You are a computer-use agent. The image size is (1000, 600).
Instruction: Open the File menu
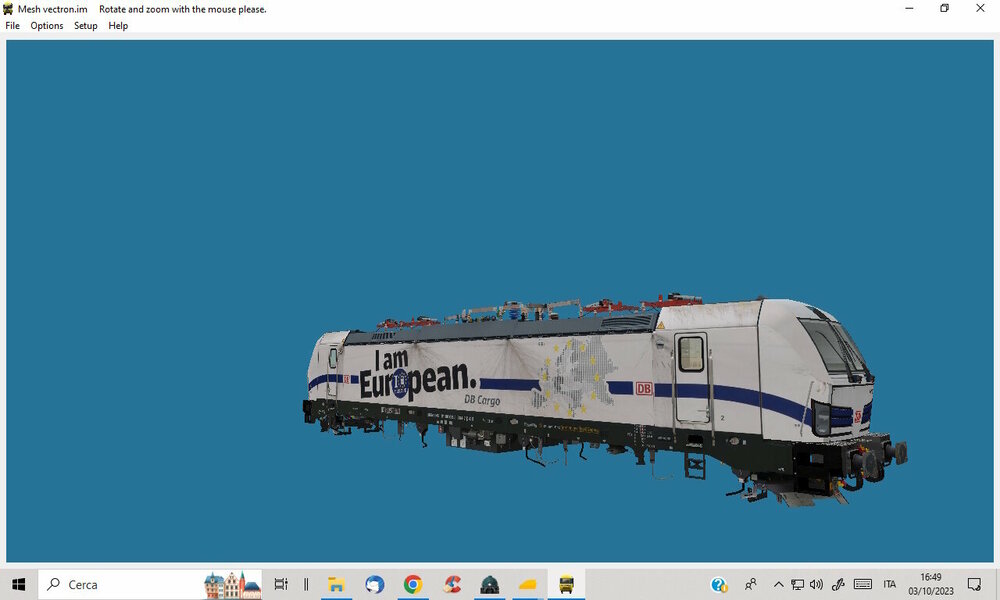(12, 26)
